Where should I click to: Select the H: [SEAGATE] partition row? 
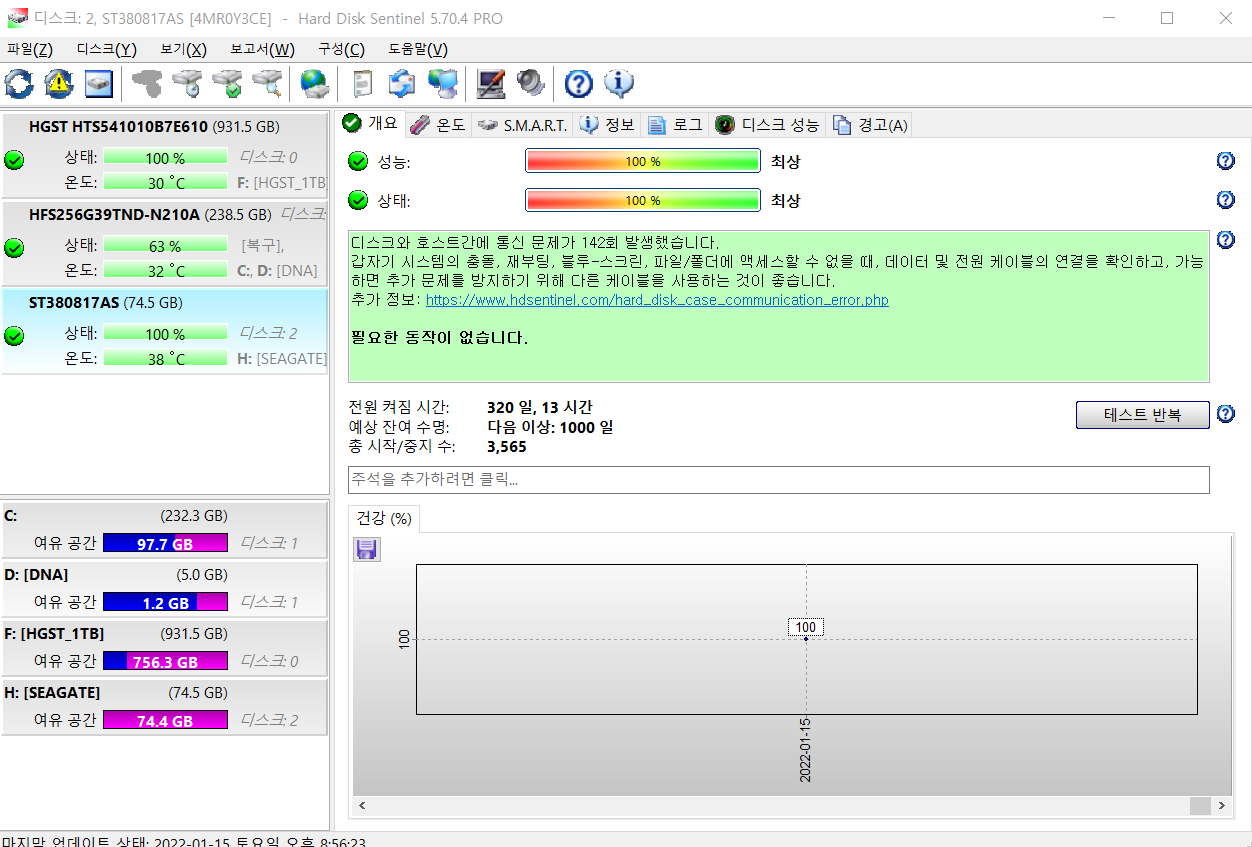pos(164,707)
